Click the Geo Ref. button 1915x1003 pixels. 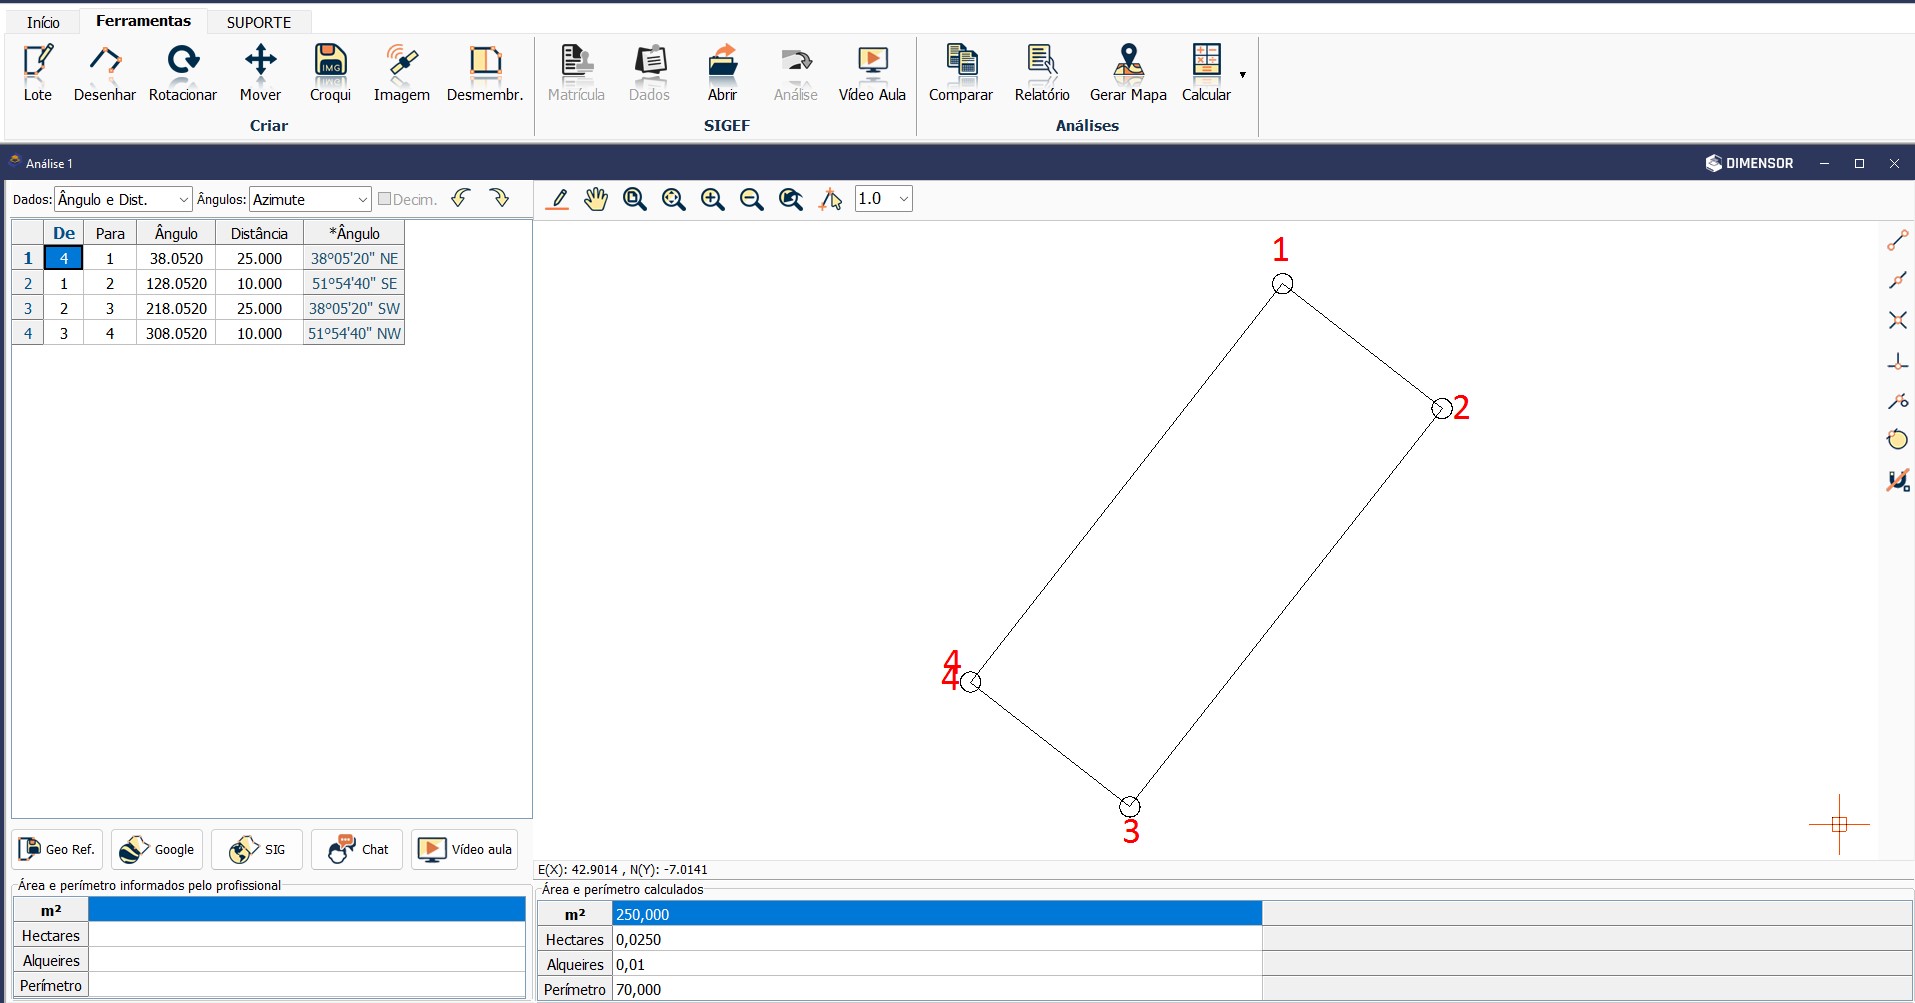[58, 849]
